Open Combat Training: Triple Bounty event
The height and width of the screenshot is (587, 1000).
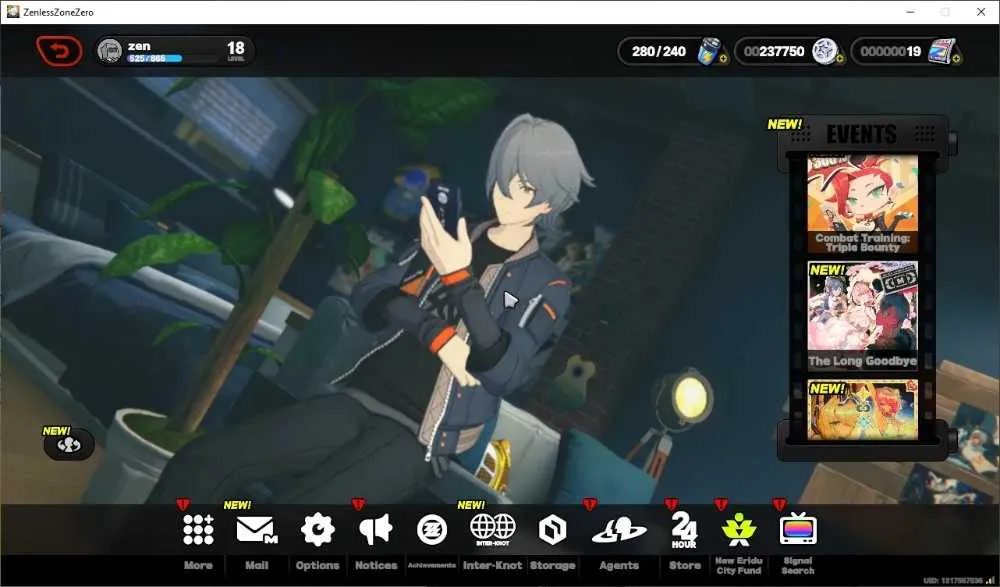(x=862, y=204)
